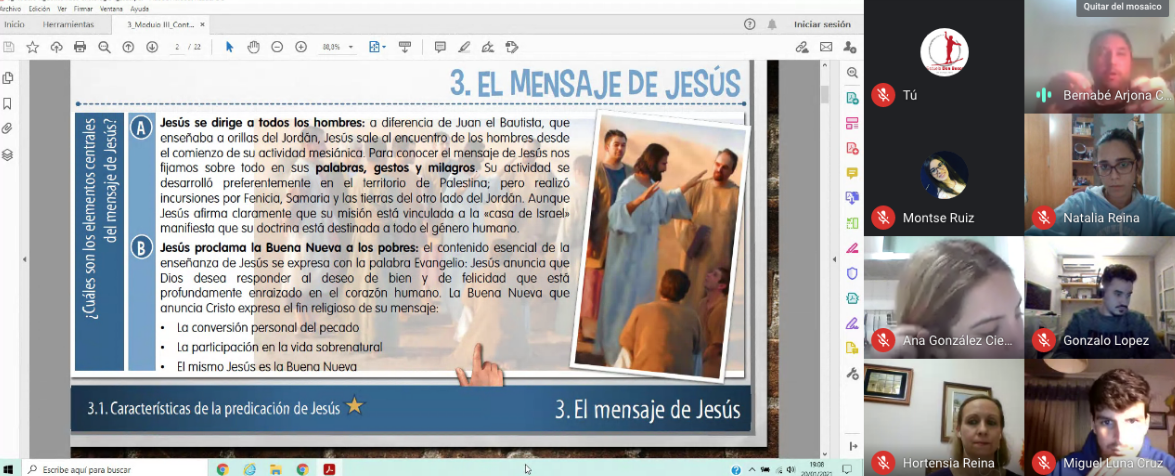Switch to the Herramientas tab

68,24
